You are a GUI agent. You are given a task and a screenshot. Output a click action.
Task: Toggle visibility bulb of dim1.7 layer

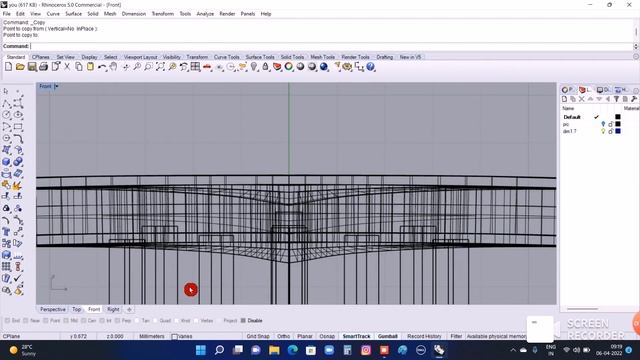[603, 131]
